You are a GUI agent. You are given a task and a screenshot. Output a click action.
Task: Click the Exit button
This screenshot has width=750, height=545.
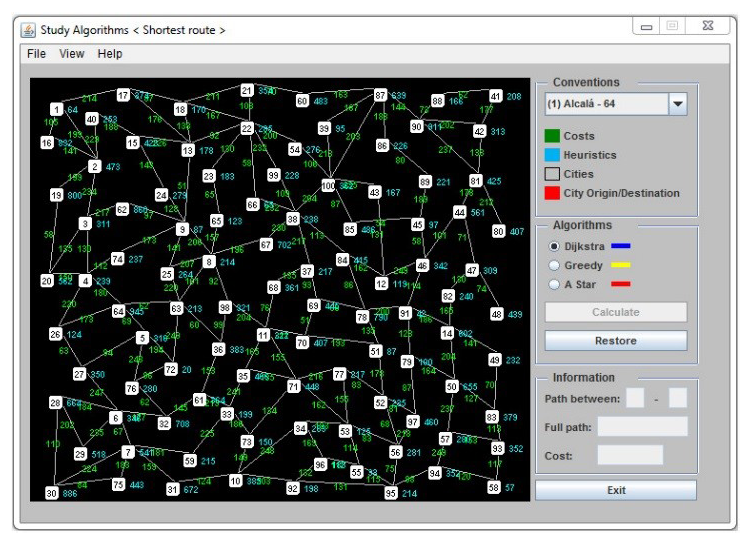pyautogui.click(x=615, y=490)
